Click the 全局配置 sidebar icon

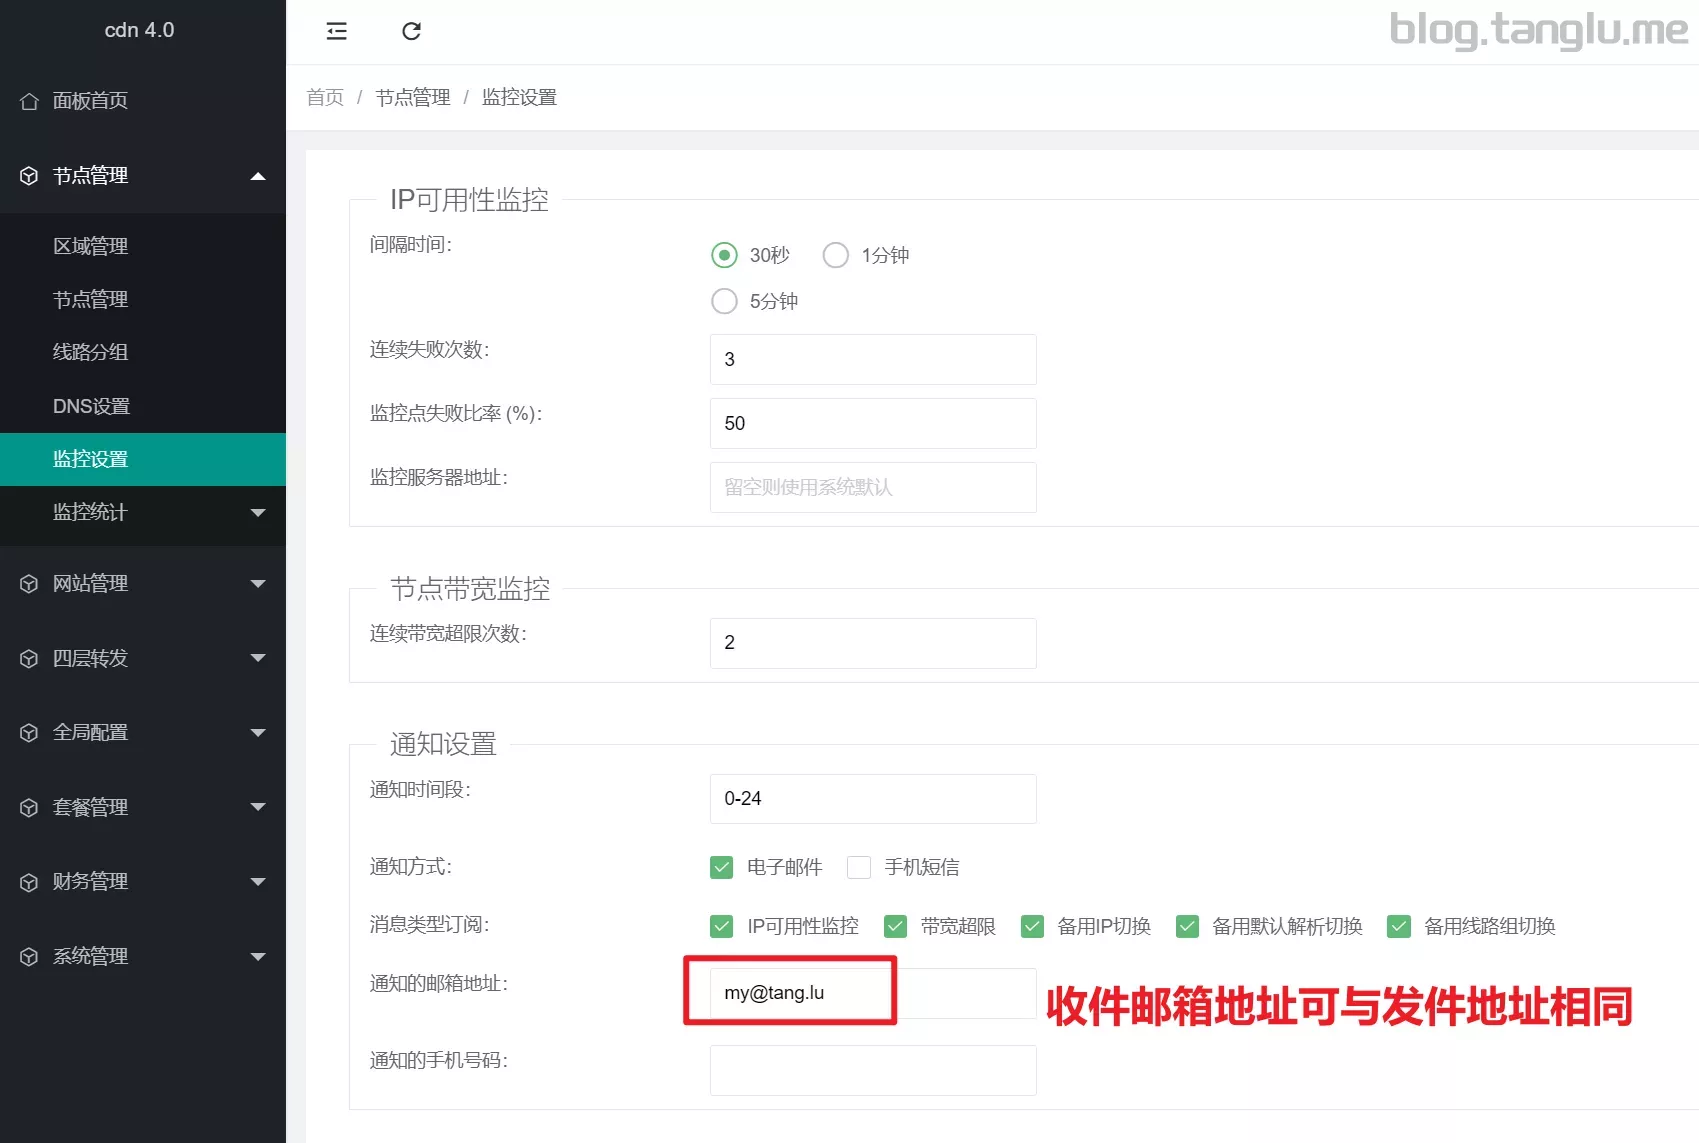coord(29,732)
